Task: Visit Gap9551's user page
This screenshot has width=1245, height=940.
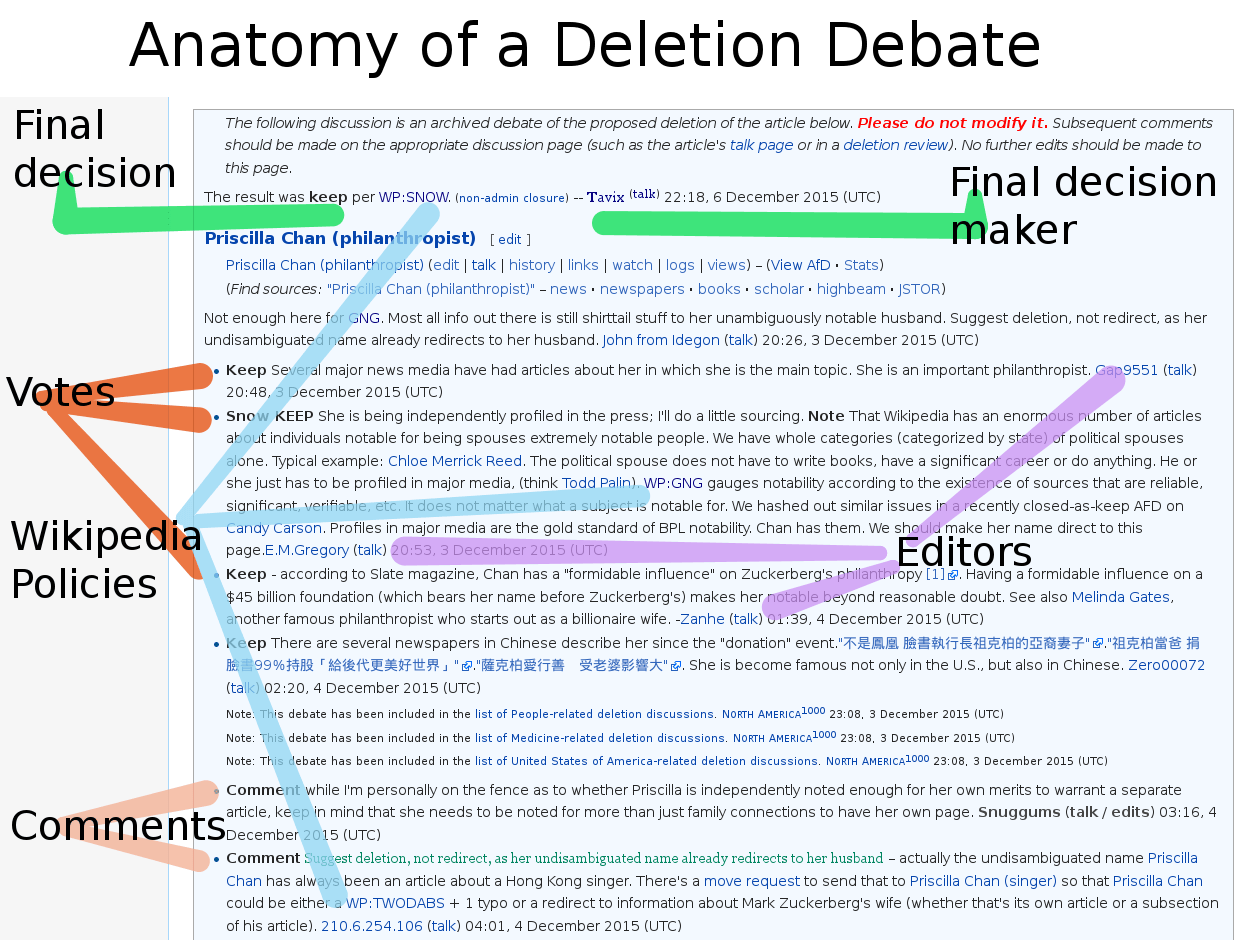Action: [1127, 370]
